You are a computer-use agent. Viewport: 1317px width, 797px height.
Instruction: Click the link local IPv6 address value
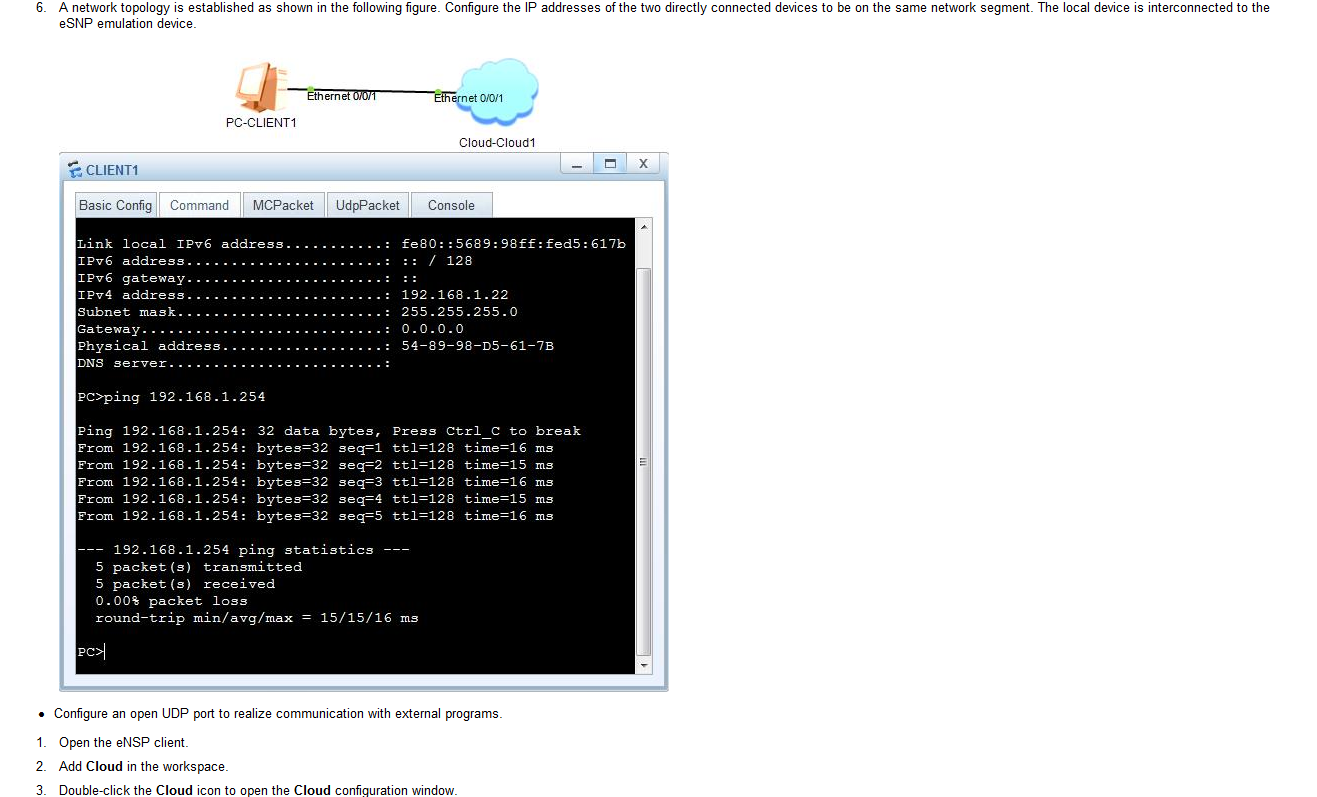click(513, 244)
